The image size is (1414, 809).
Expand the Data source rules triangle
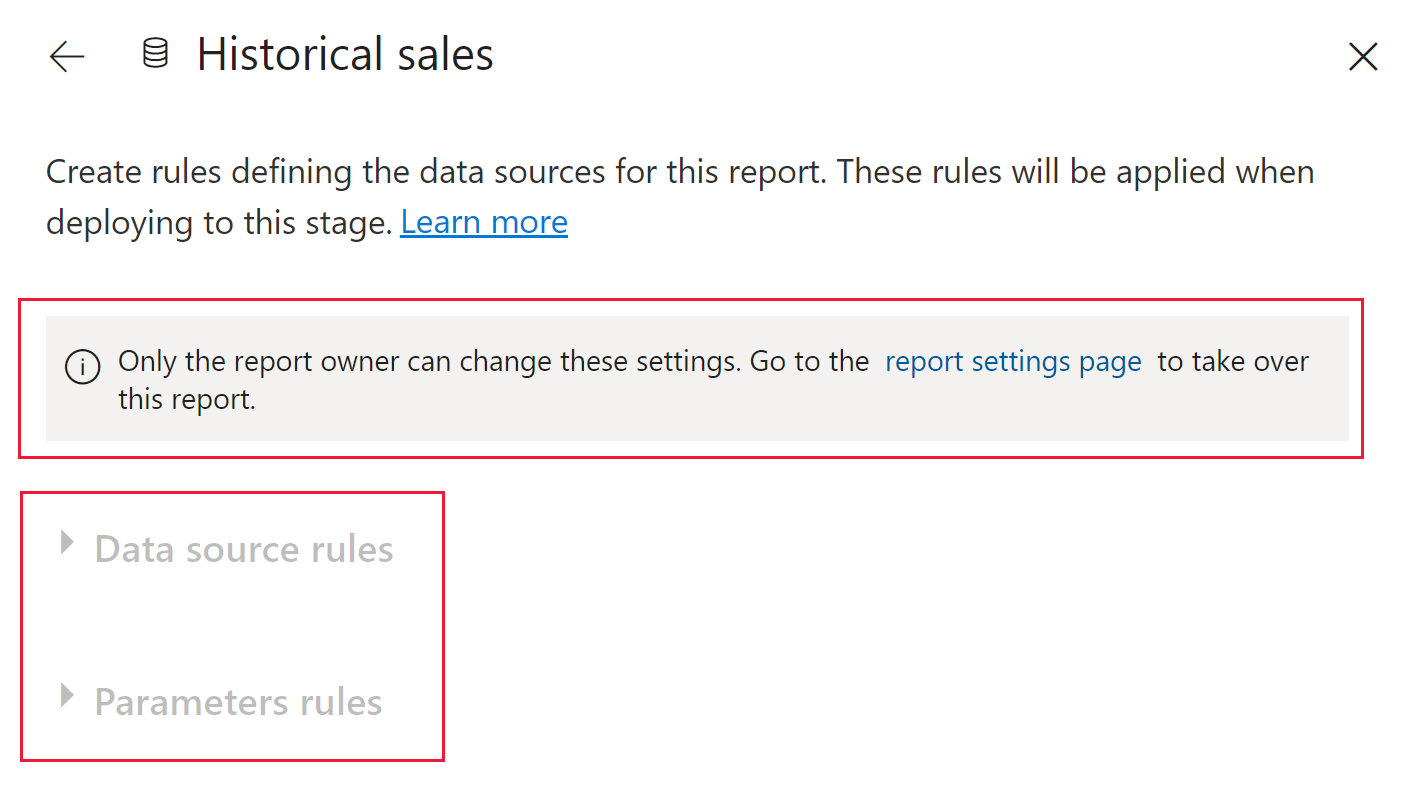[67, 542]
